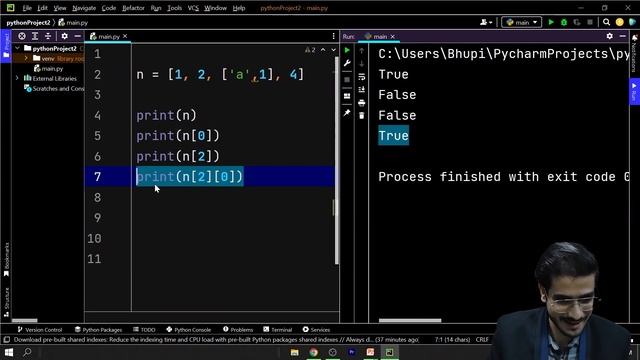Click the warnings count indicator in editor

(x=310, y=50)
